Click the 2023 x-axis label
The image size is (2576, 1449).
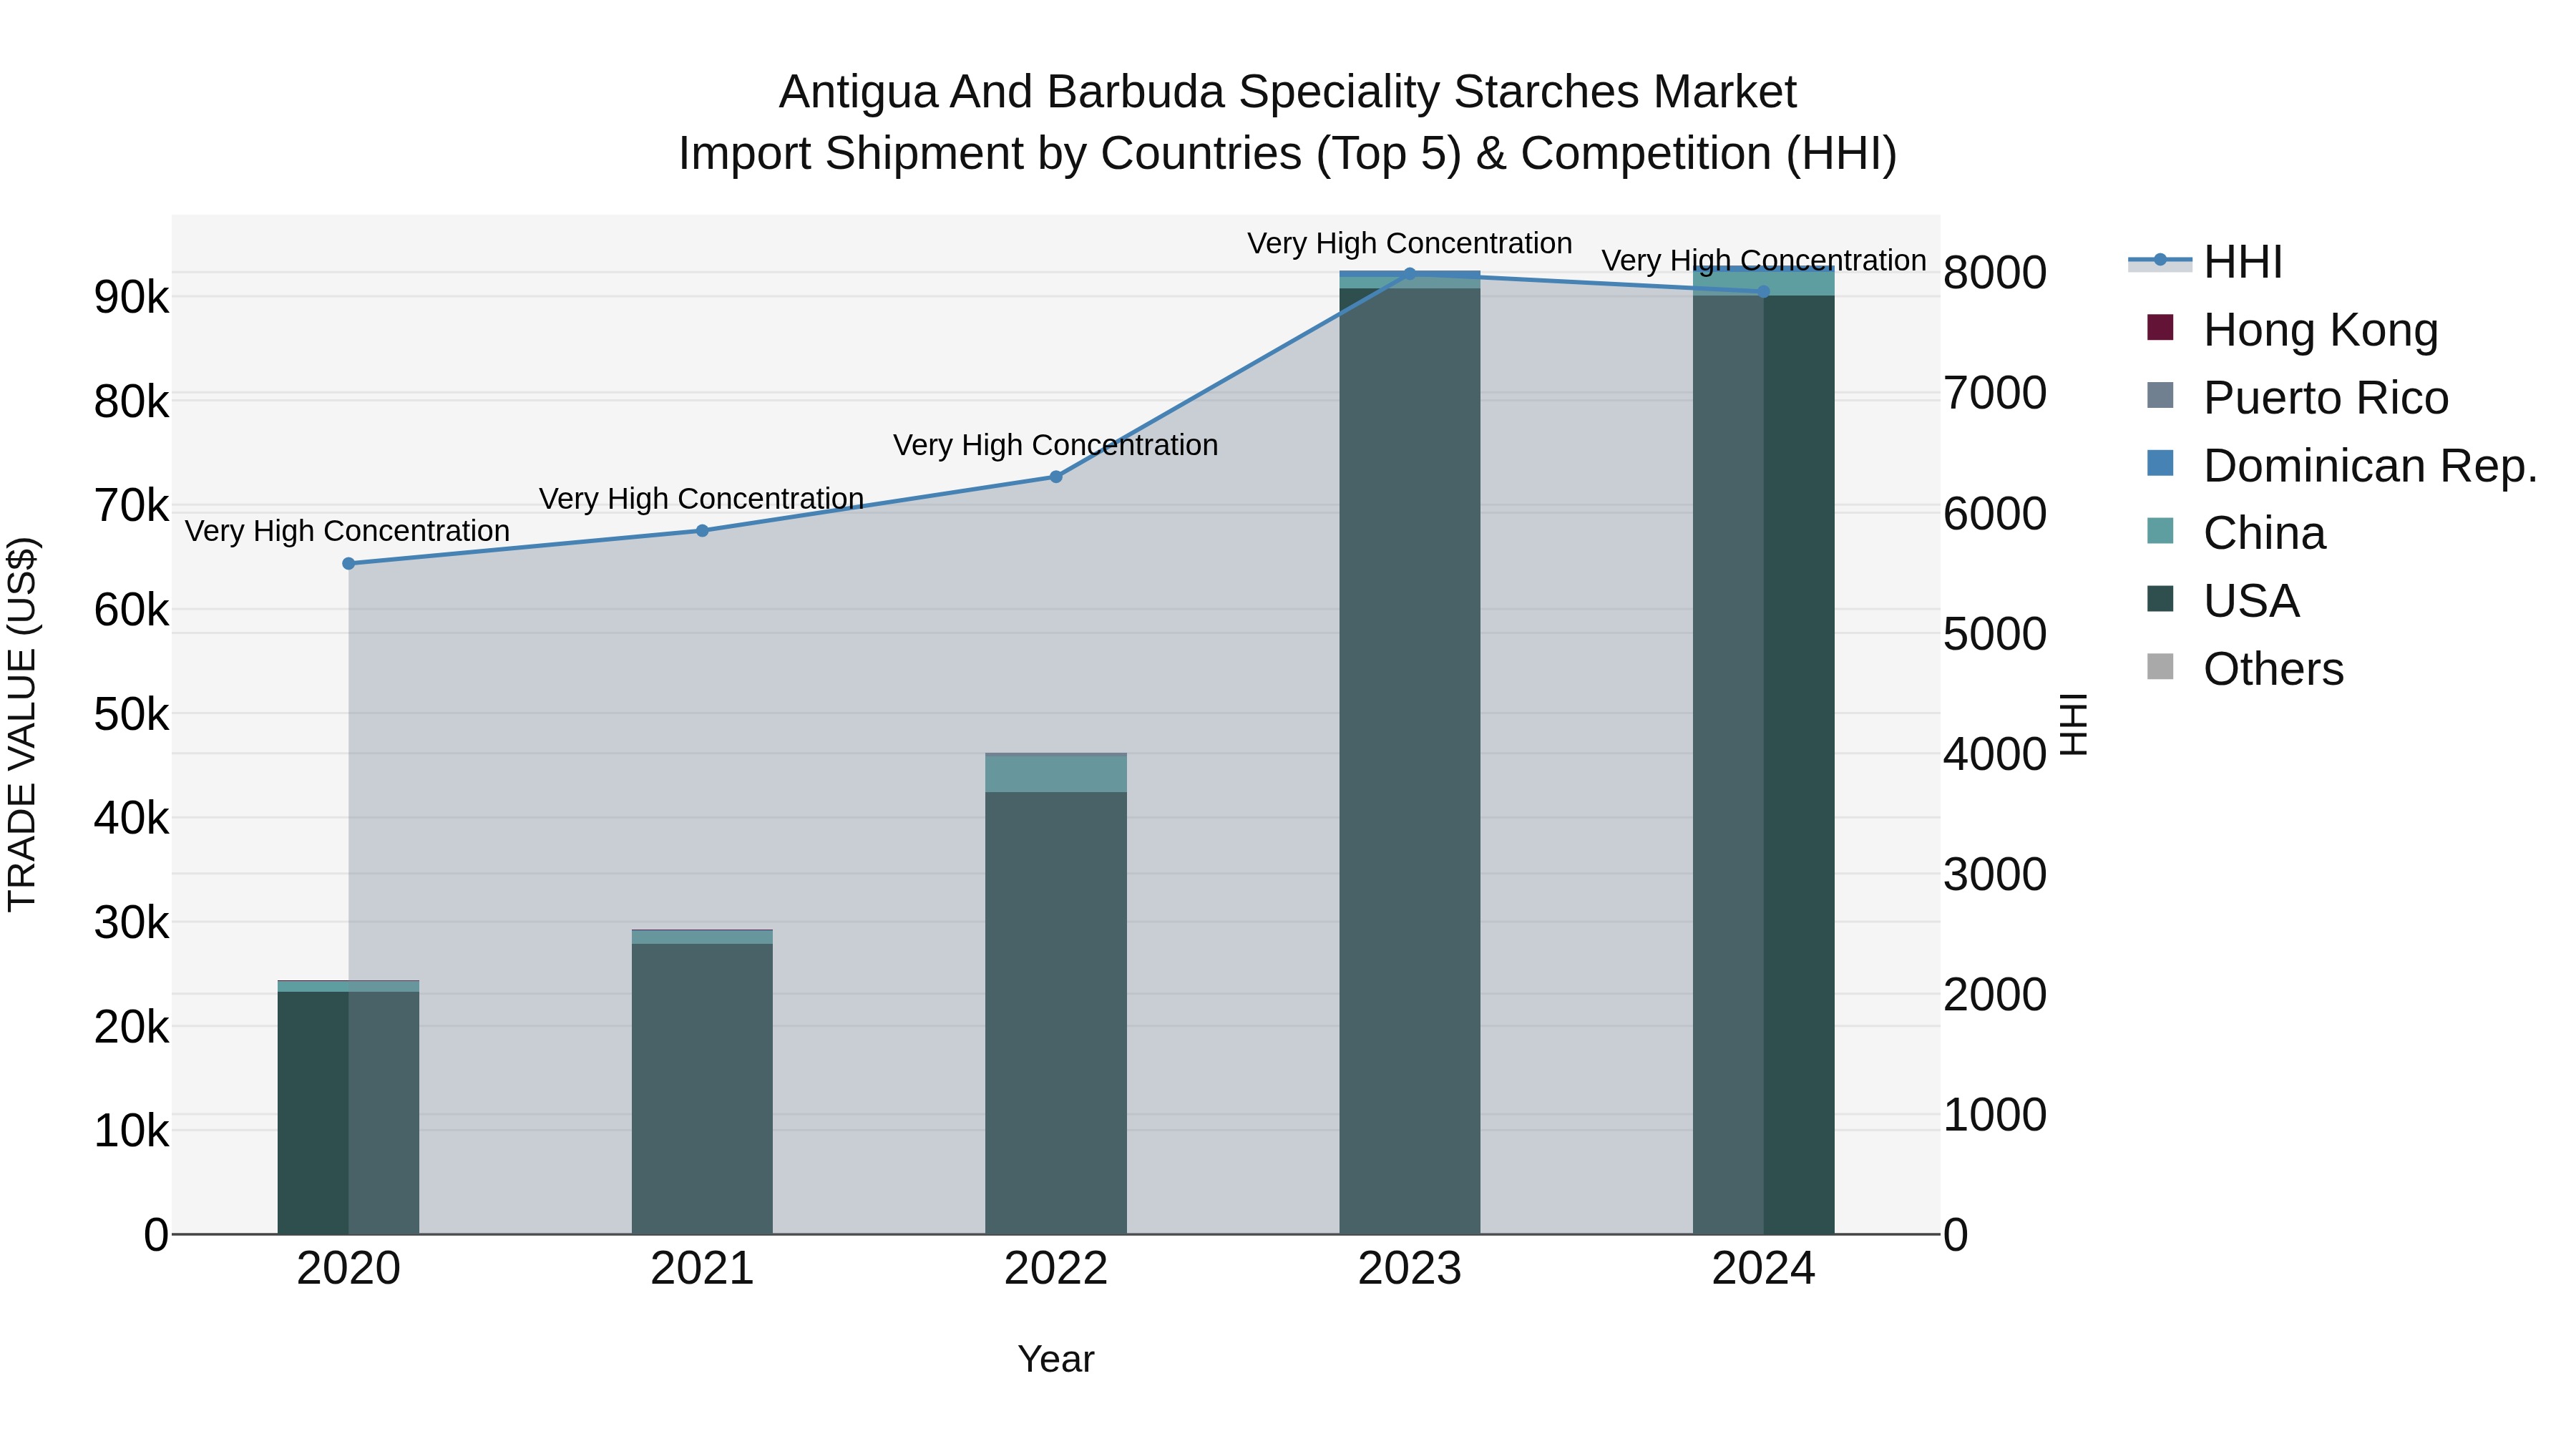pos(1410,1269)
